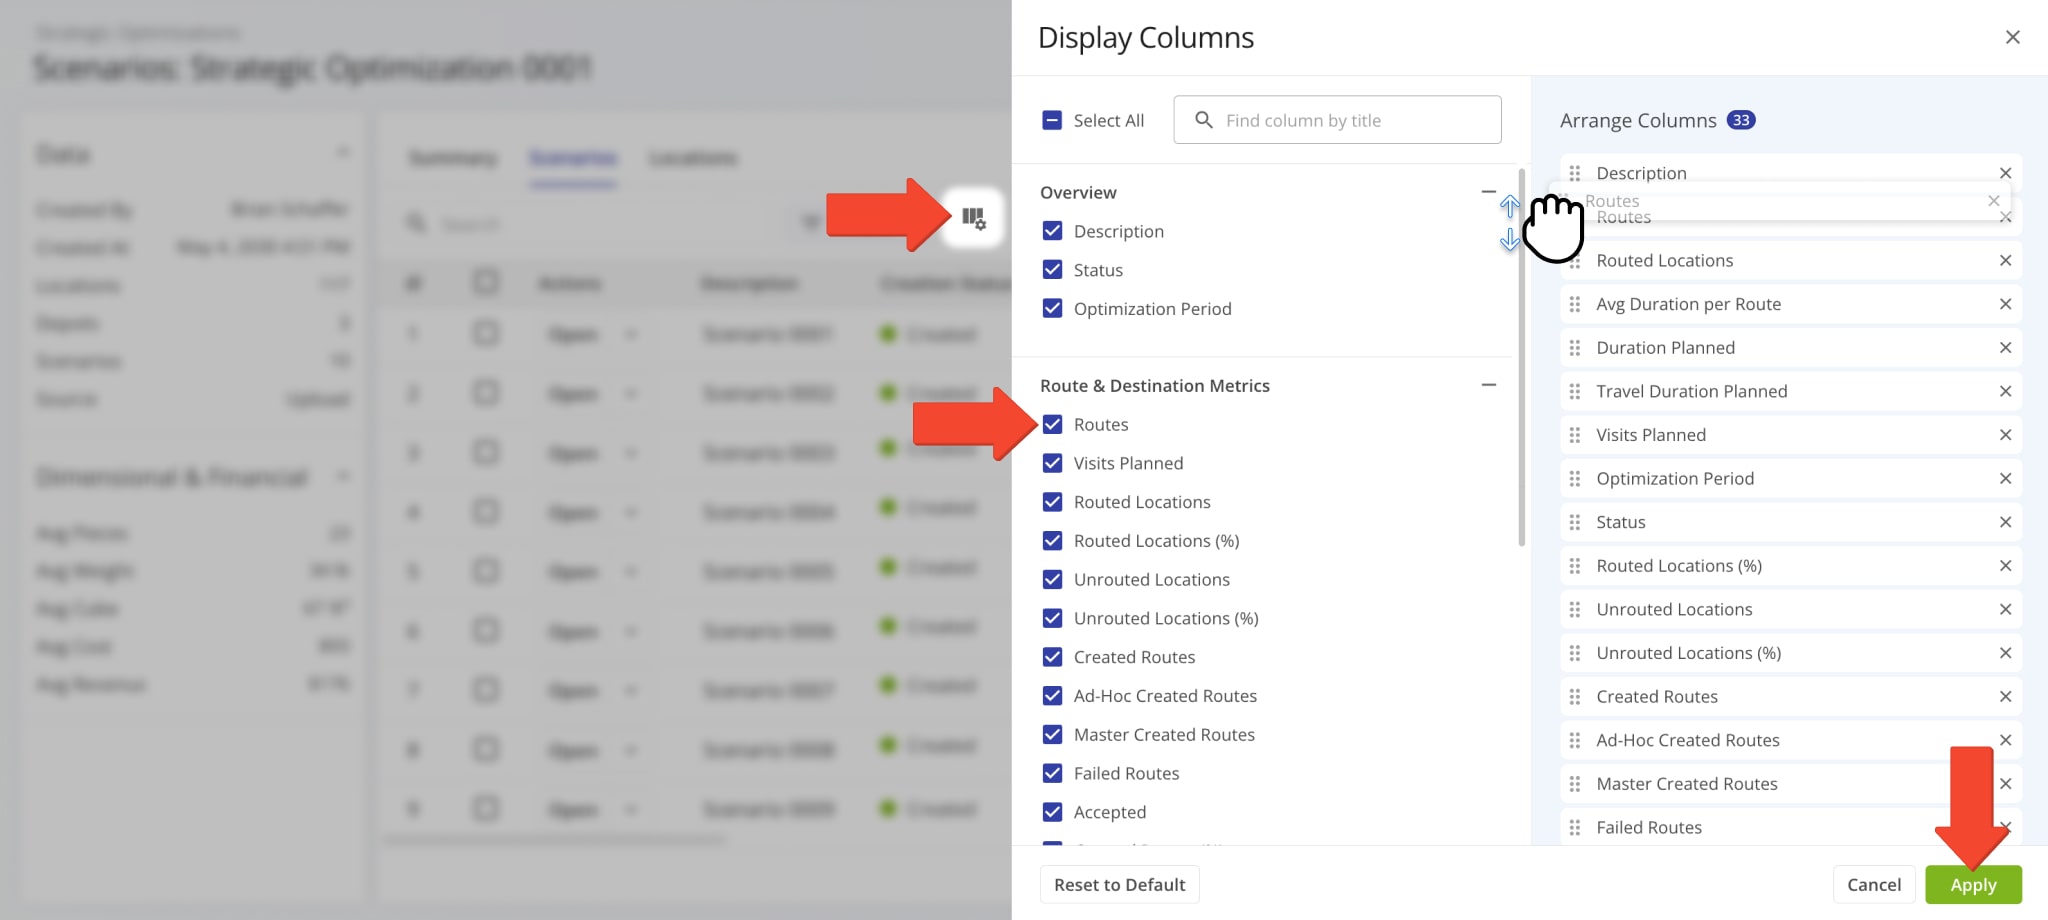Viewport: 2048px width, 920px height.
Task: Click the Find column by title field
Action: (x=1350, y=120)
